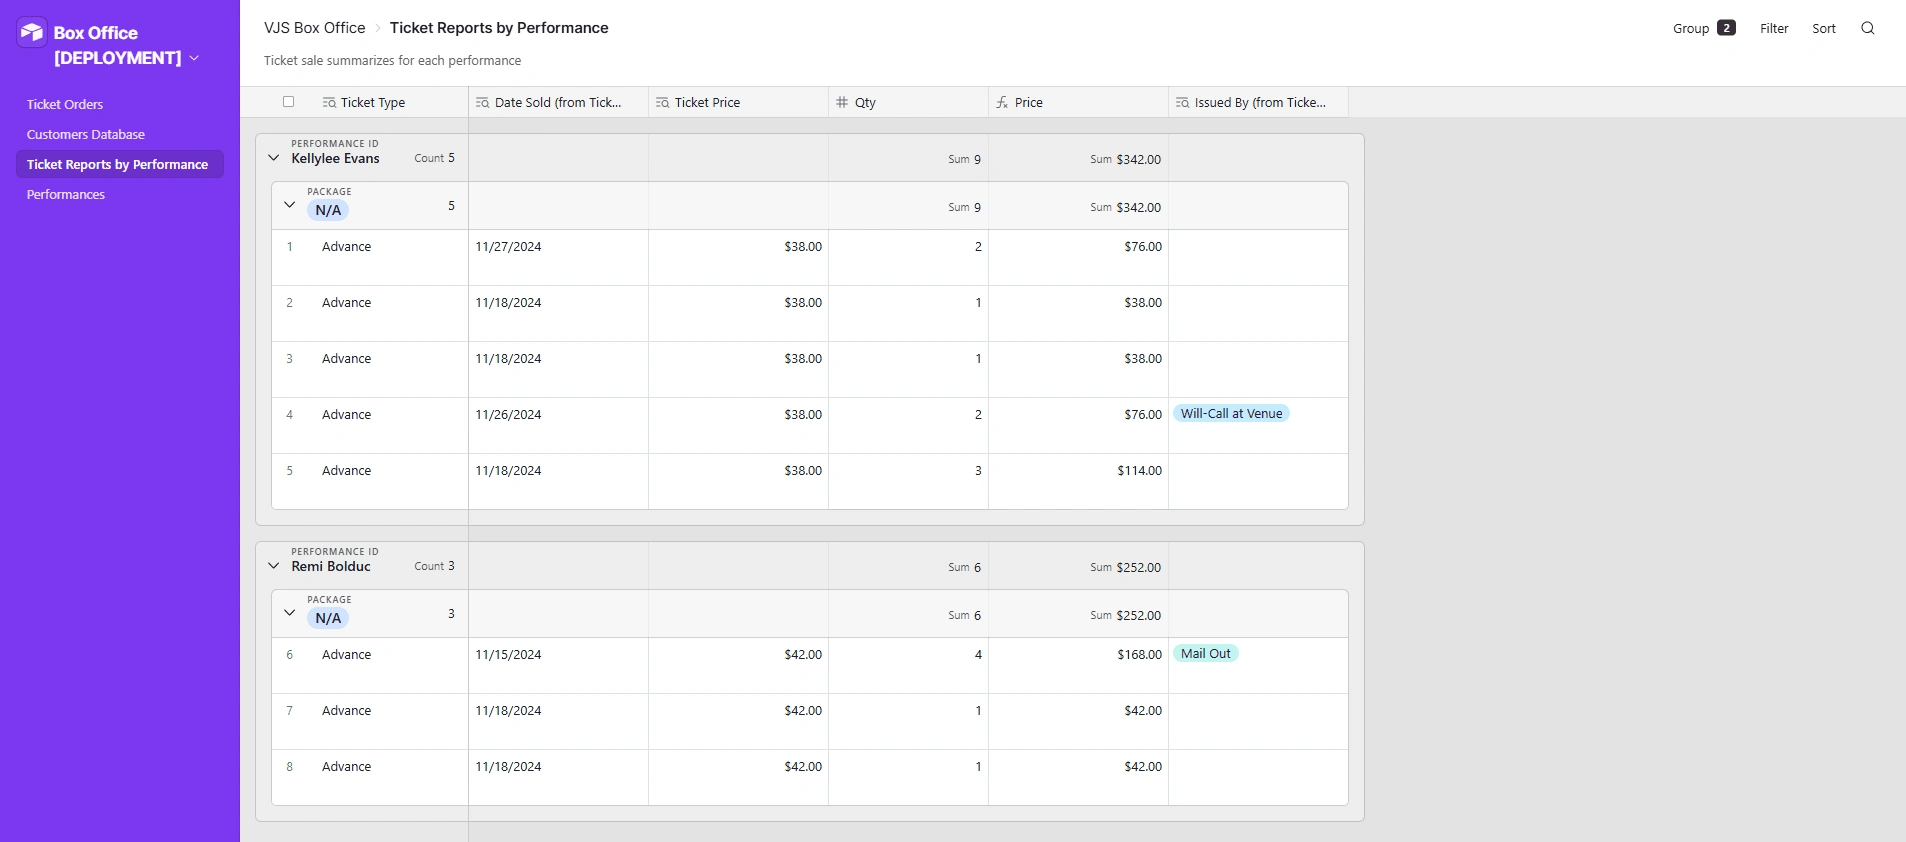The image size is (1906, 842).
Task: Collapse the Kellylee Evans performance group
Action: point(274,158)
